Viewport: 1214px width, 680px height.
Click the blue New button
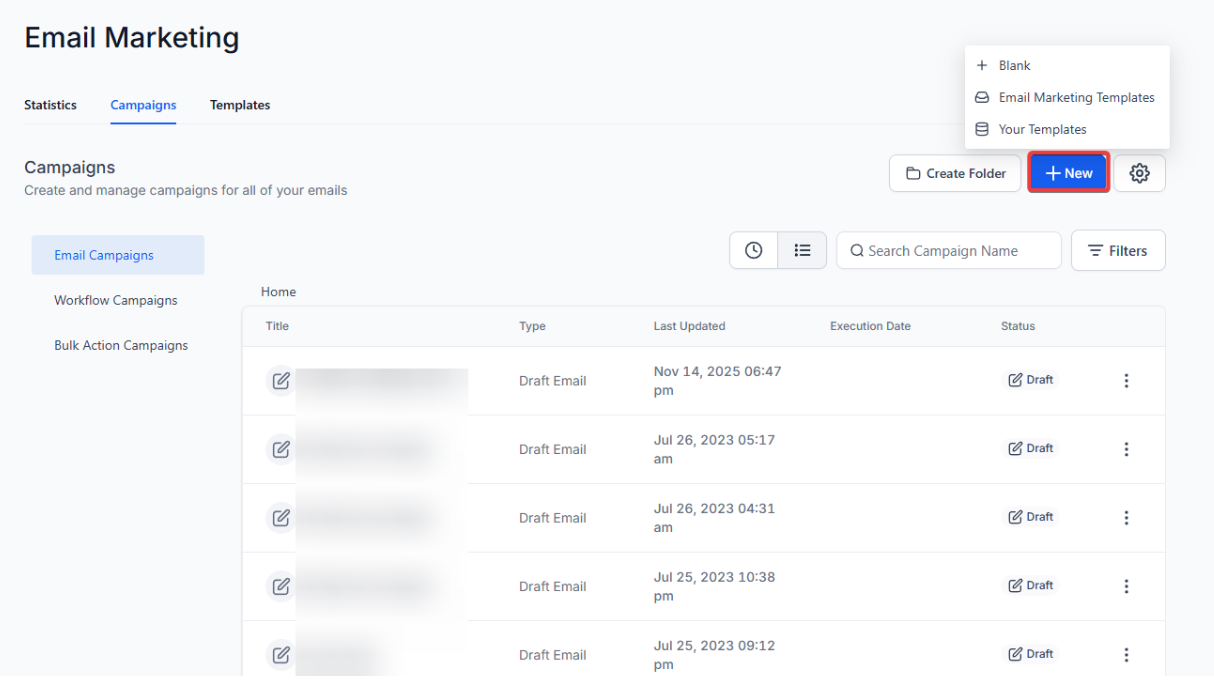click(x=1068, y=173)
